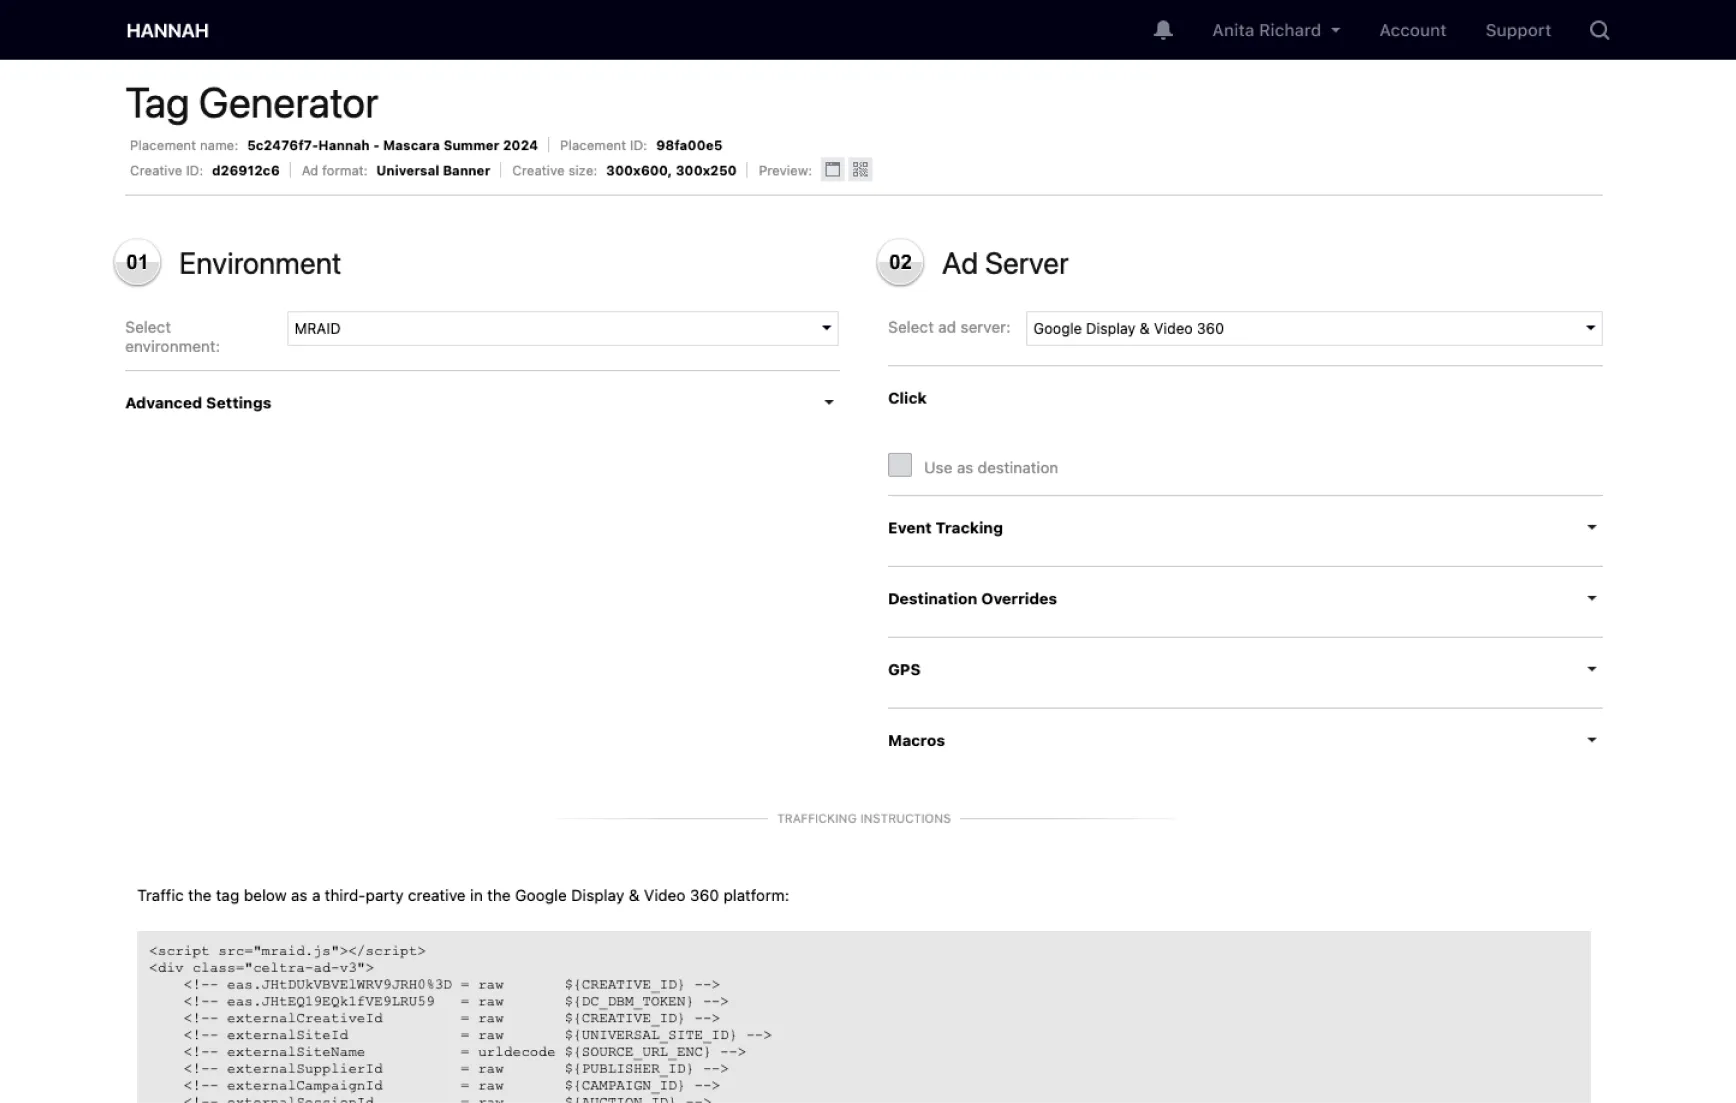Screen dimensions: 1736x1103
Task: Tick the Use as destination checkbox
Action: click(900, 465)
